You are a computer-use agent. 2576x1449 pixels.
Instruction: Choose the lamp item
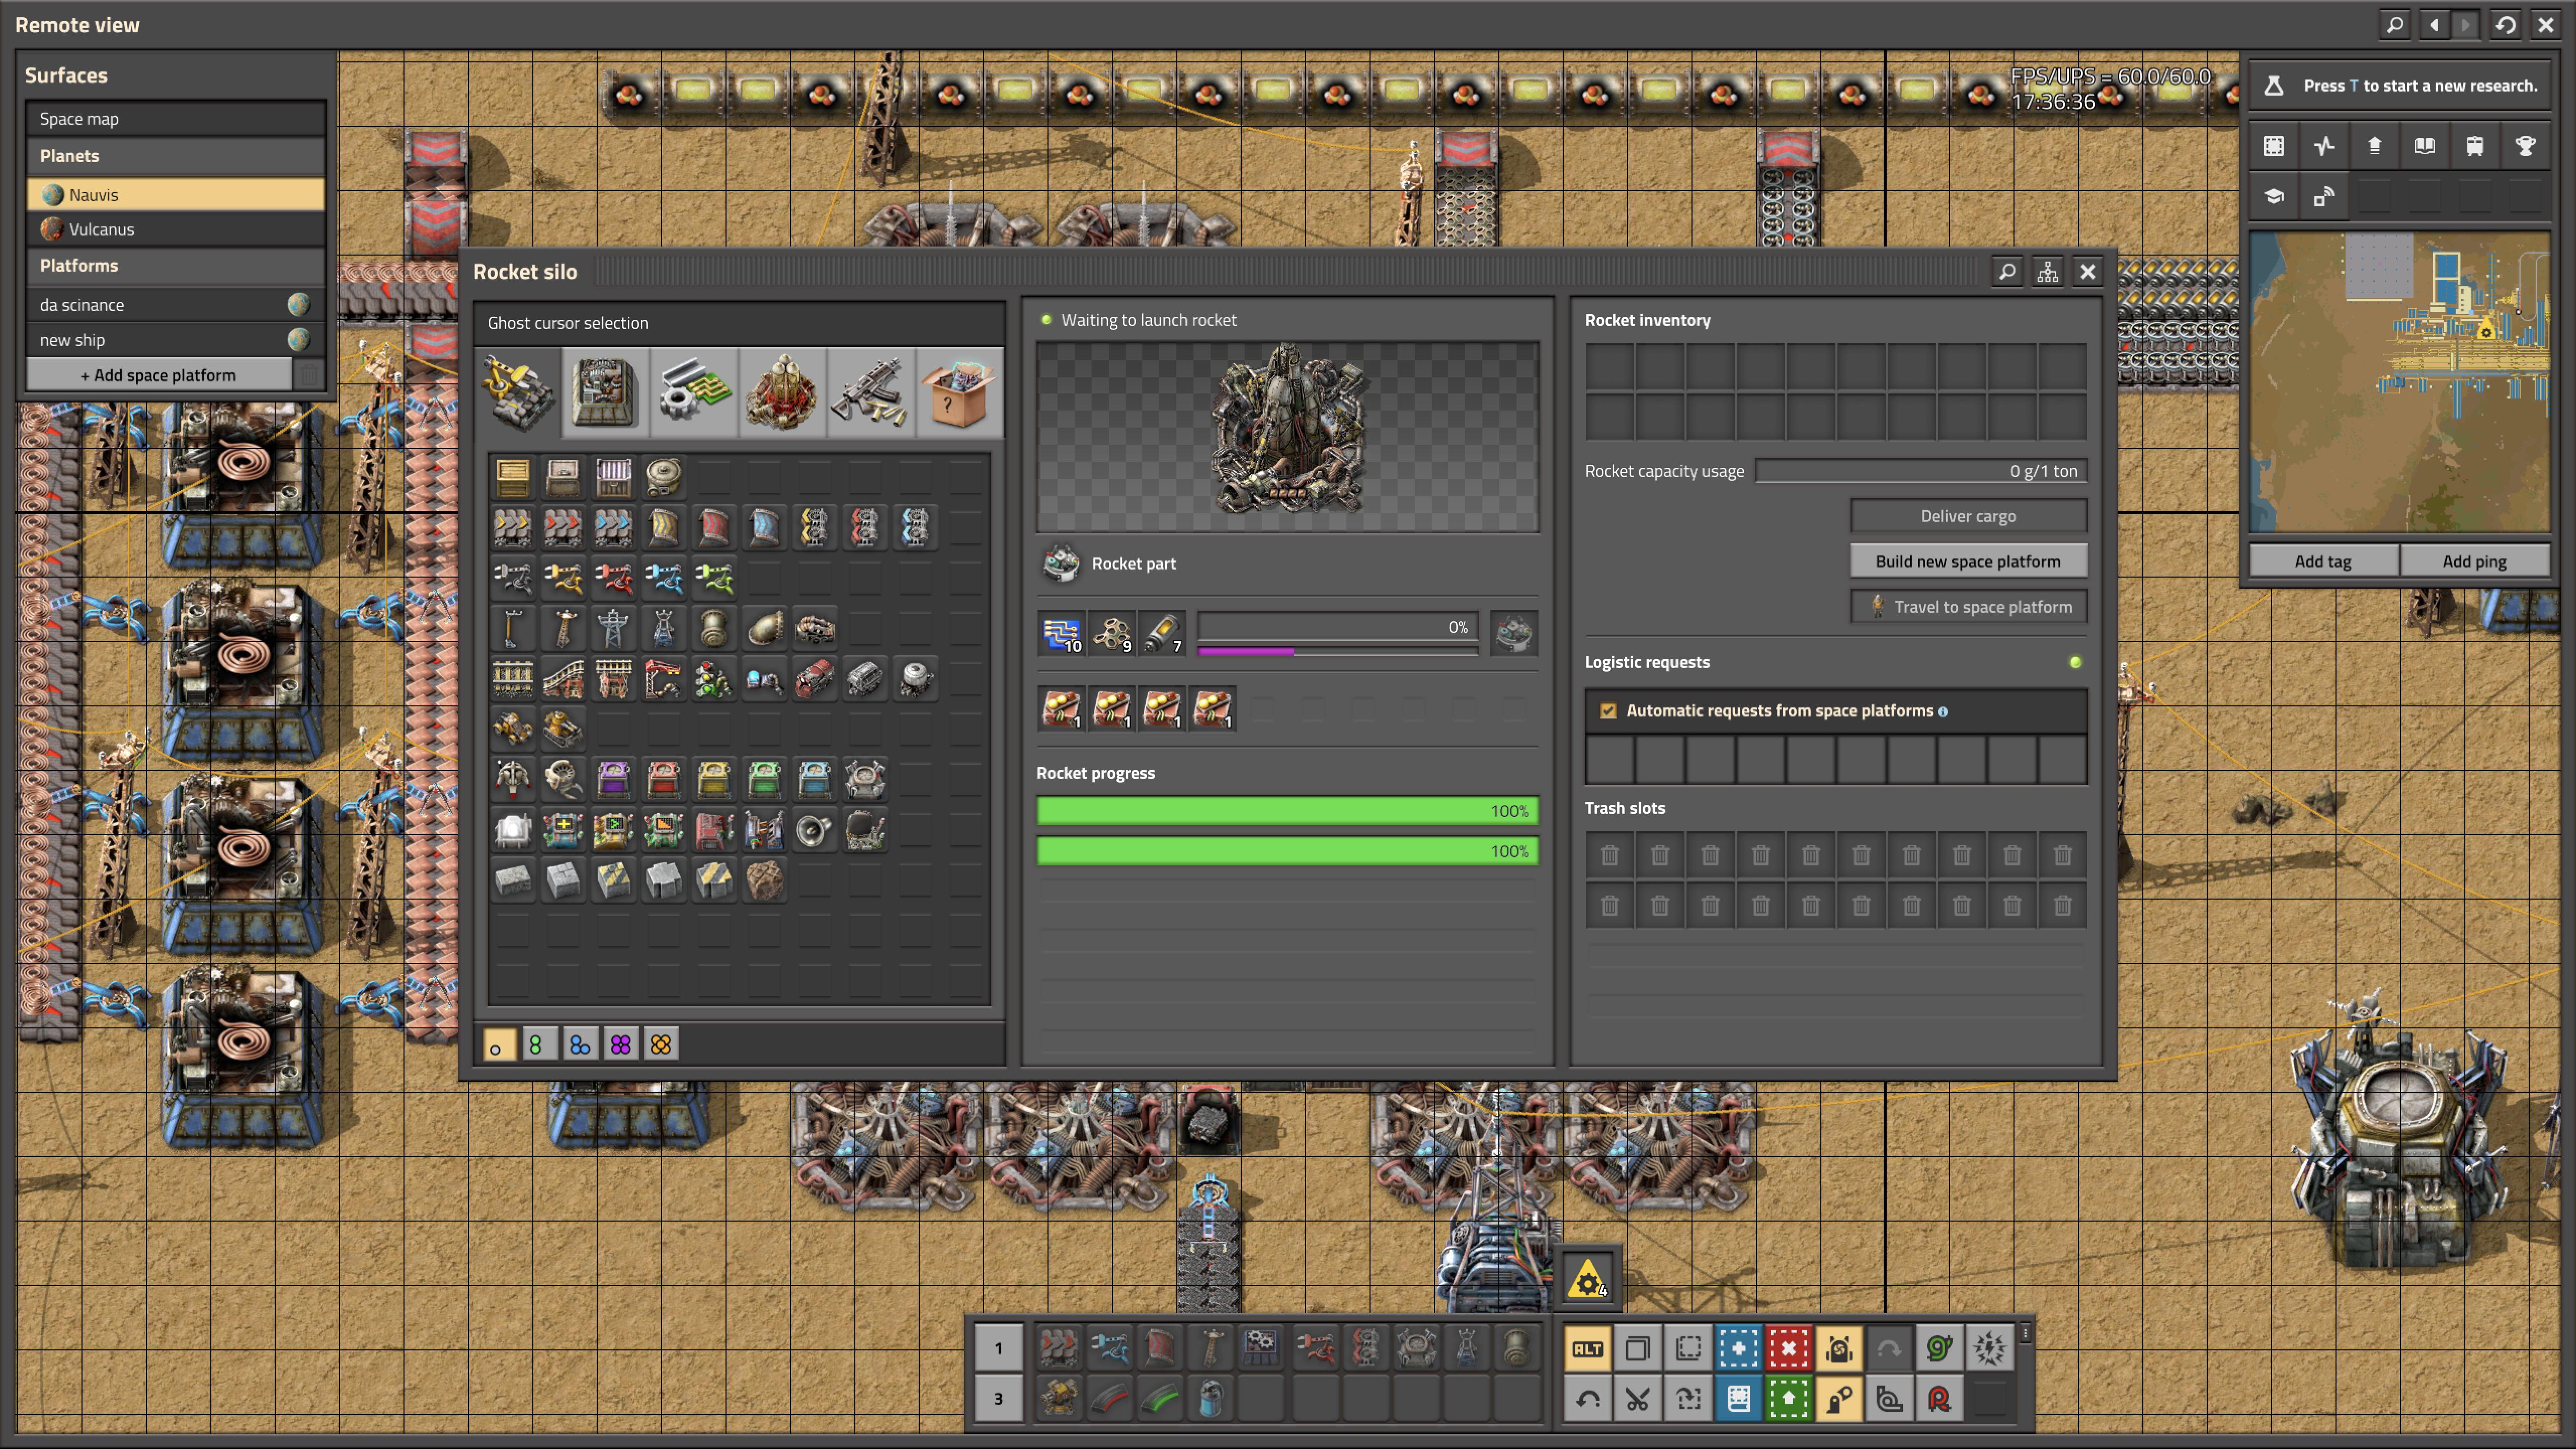(513, 831)
